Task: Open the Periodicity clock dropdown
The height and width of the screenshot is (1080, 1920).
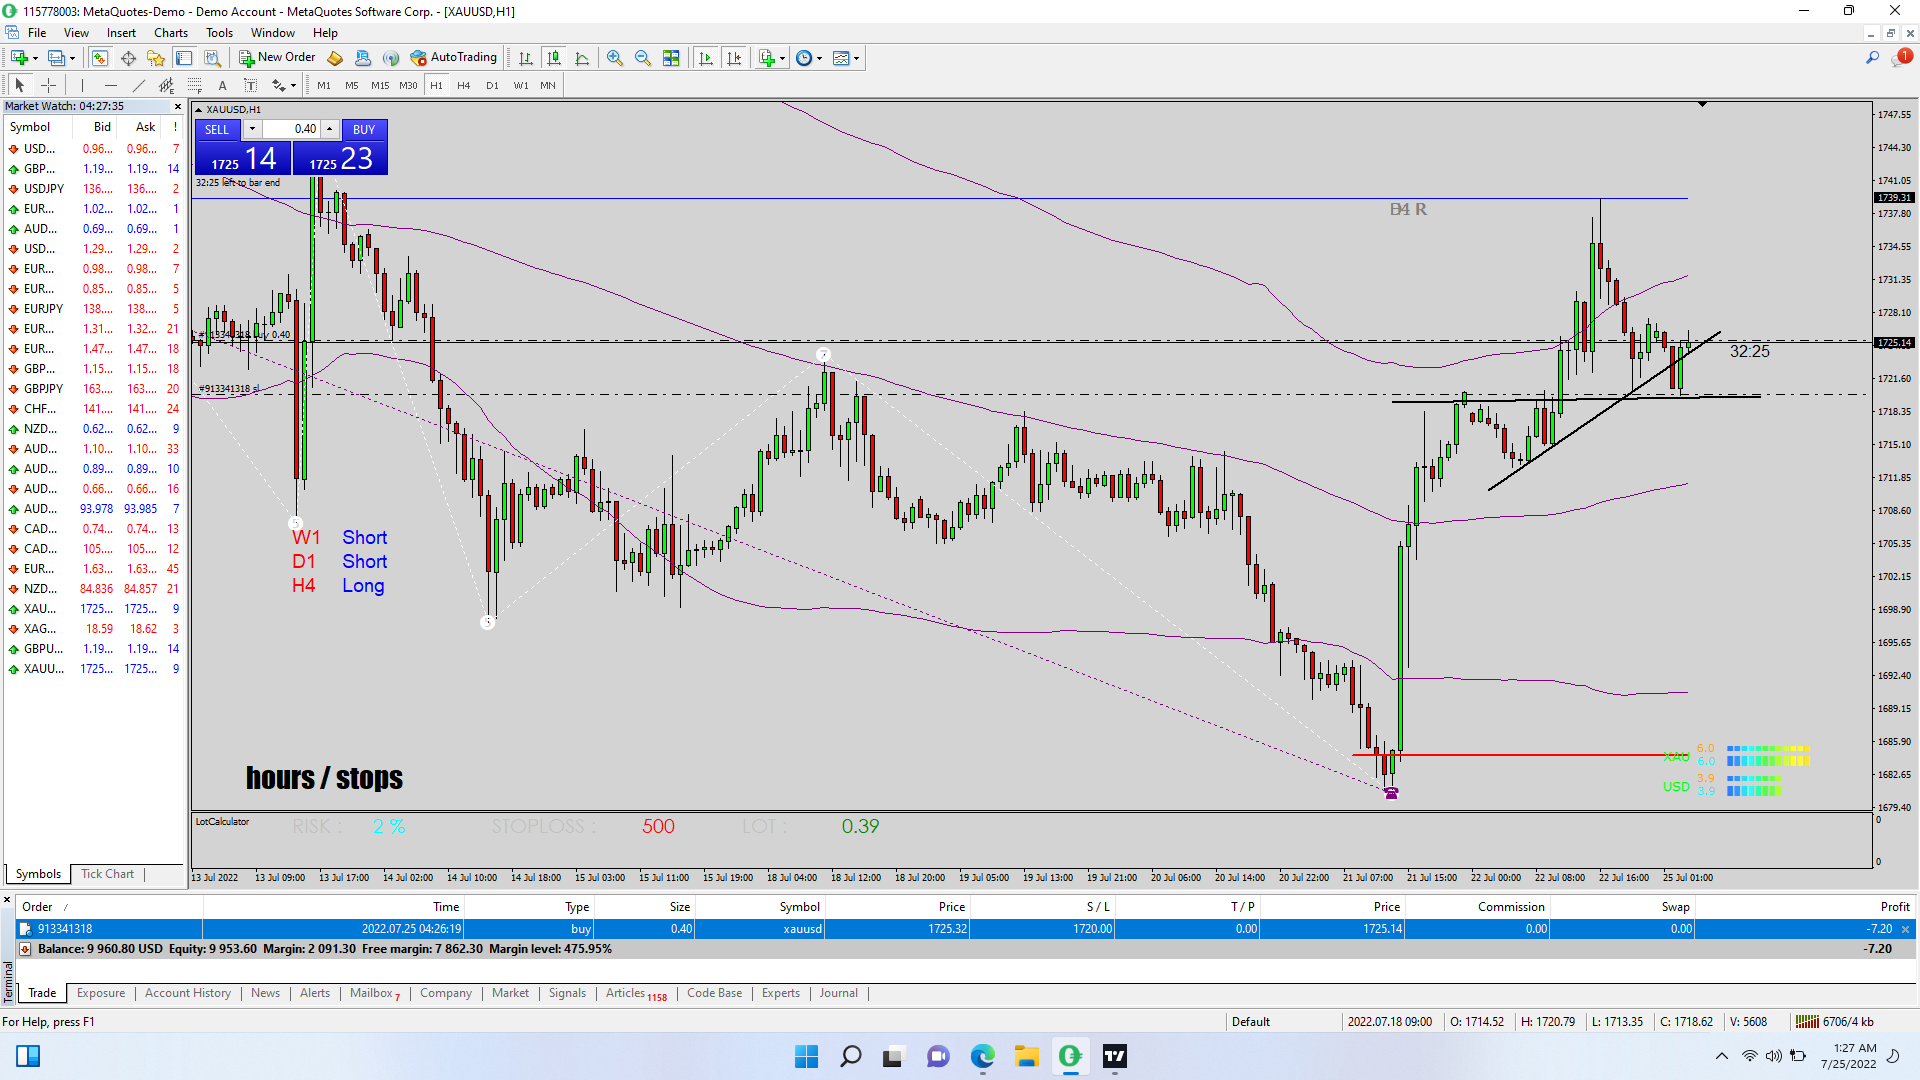Action: (819, 58)
